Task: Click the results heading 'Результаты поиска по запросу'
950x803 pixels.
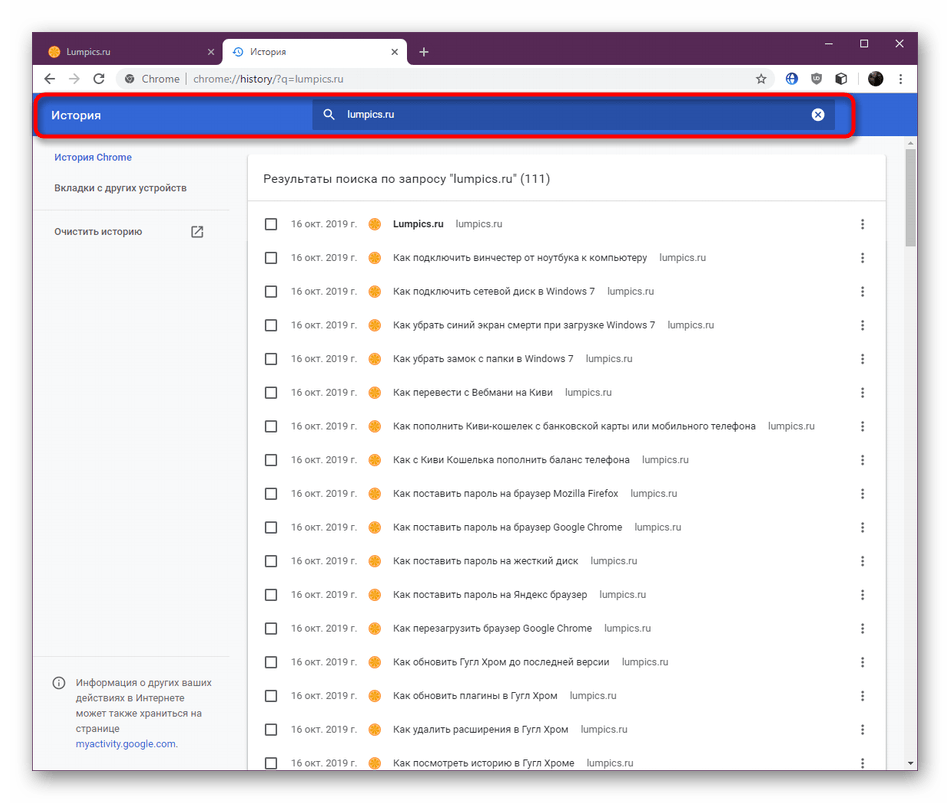Action: (406, 179)
